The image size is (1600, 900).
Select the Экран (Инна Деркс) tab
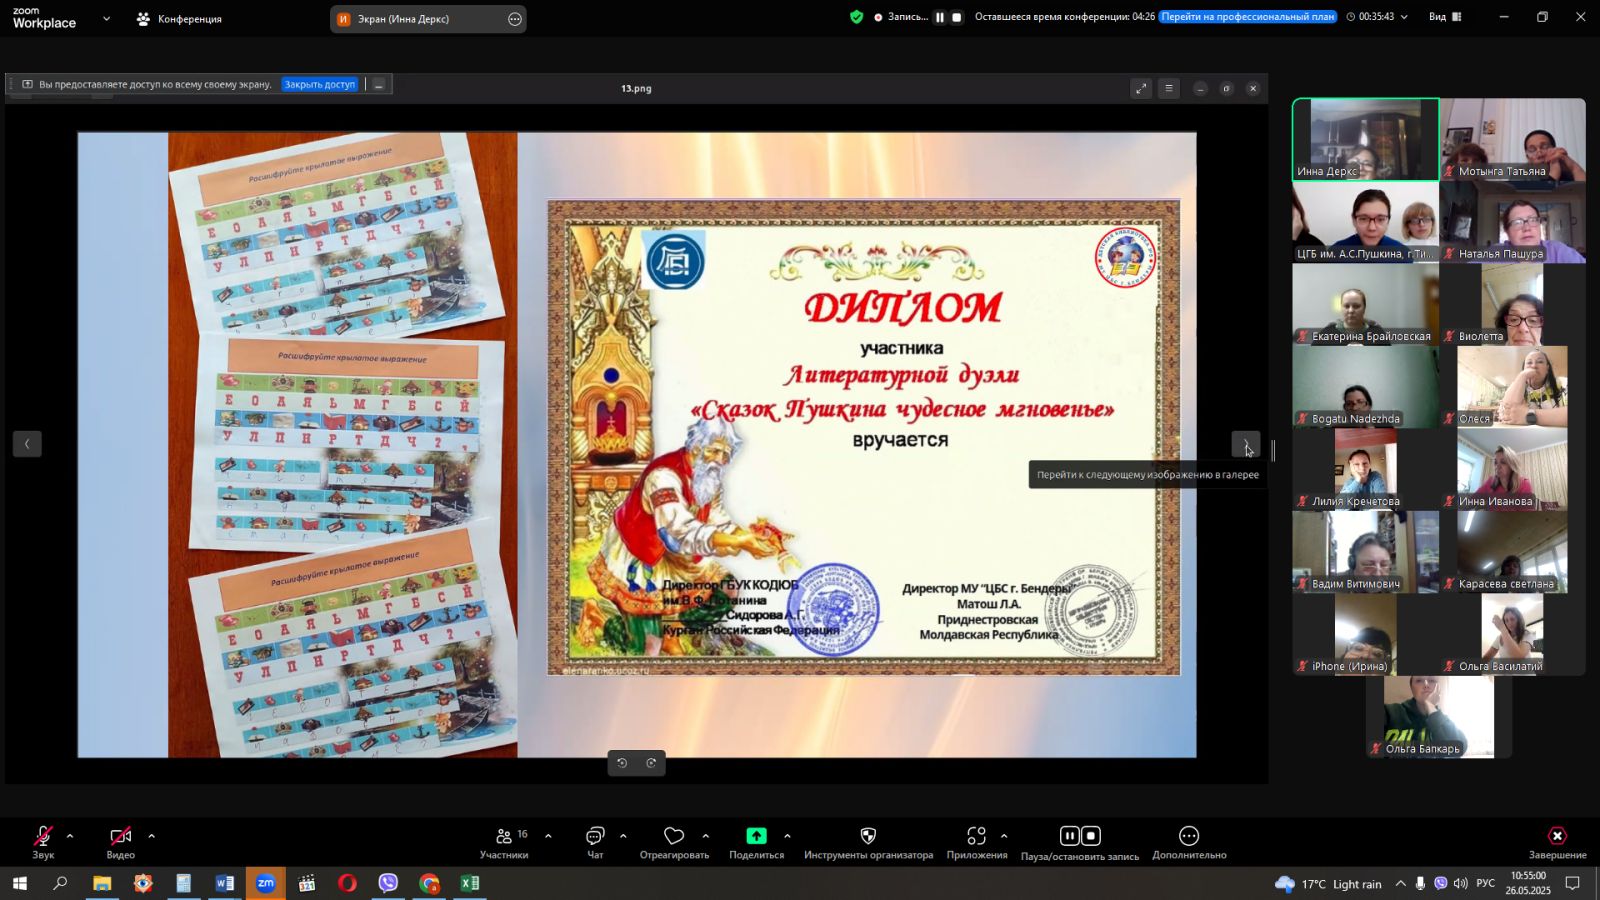click(427, 19)
